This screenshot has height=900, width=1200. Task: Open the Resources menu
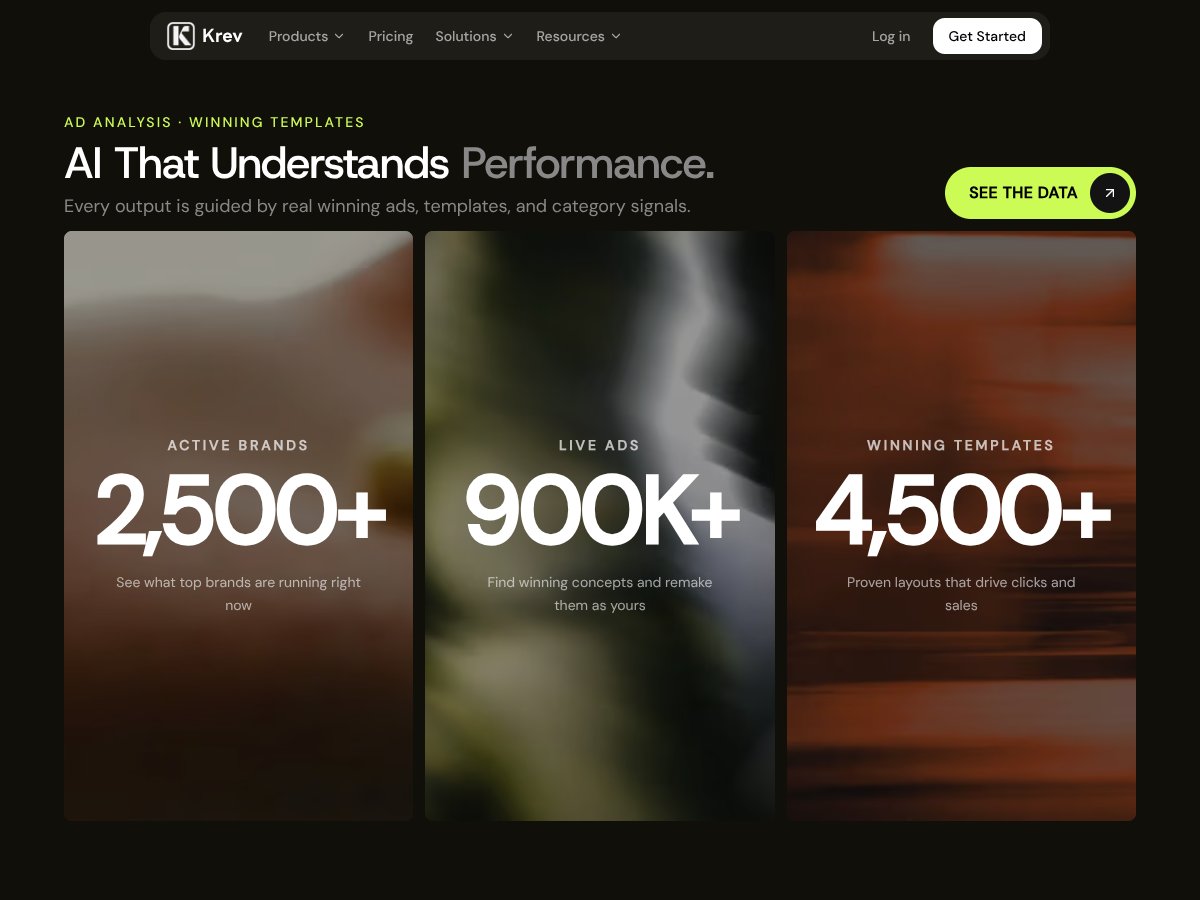click(x=578, y=36)
